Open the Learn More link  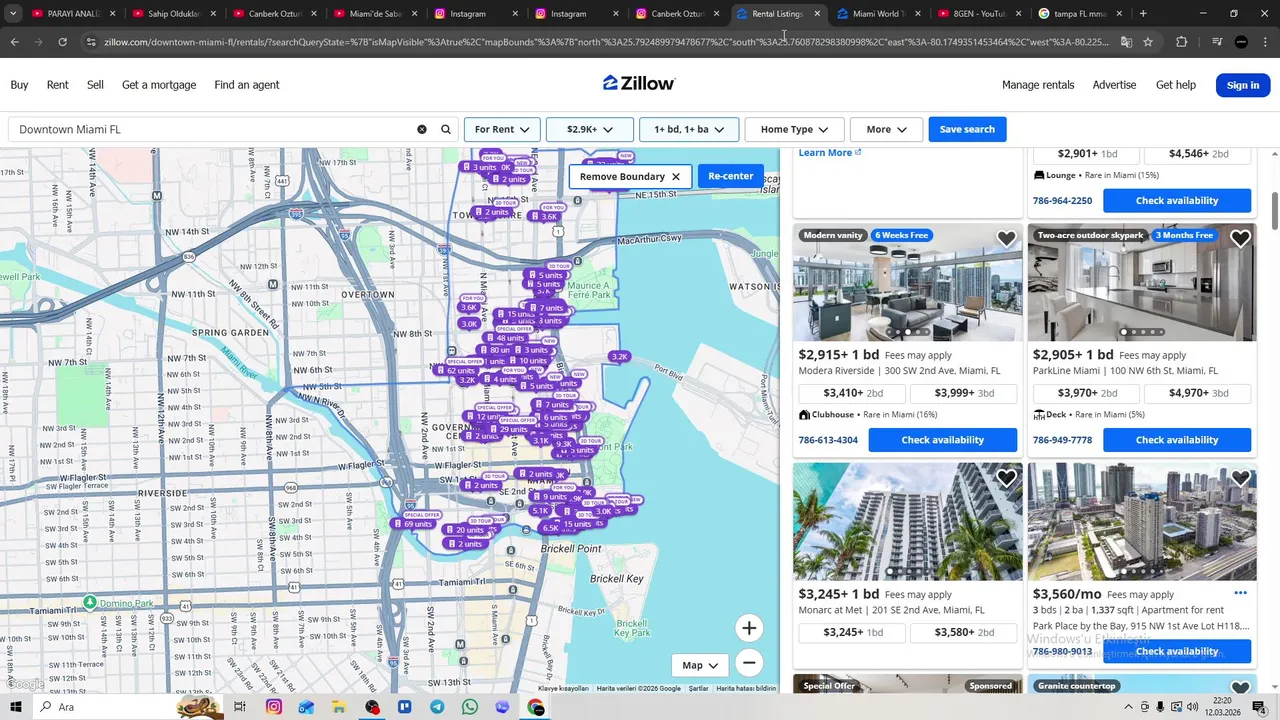829,153
